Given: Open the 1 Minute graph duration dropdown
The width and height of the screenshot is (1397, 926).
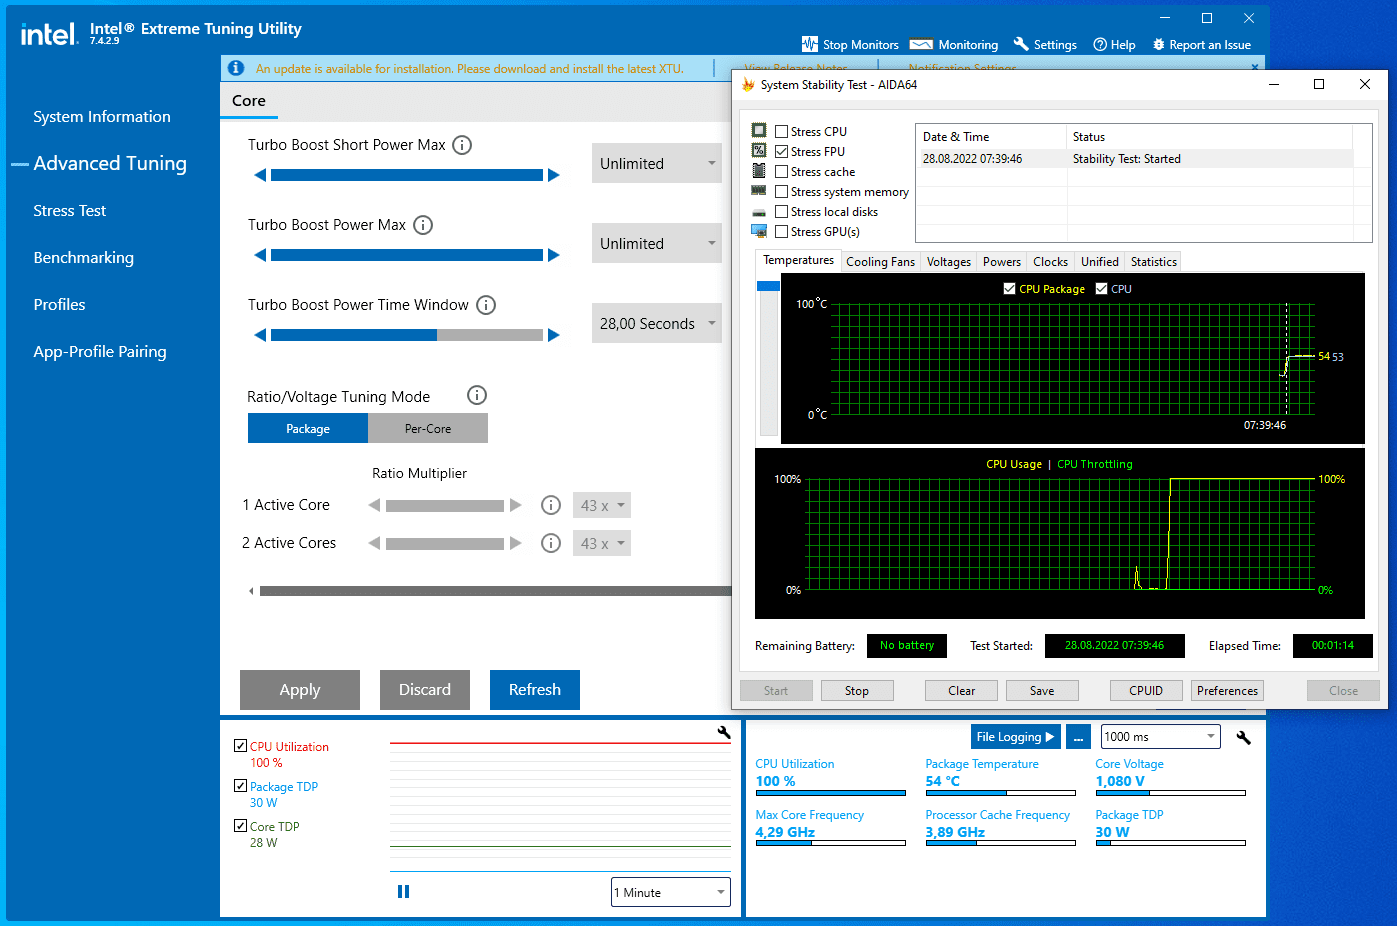Looking at the screenshot, I should point(671,892).
